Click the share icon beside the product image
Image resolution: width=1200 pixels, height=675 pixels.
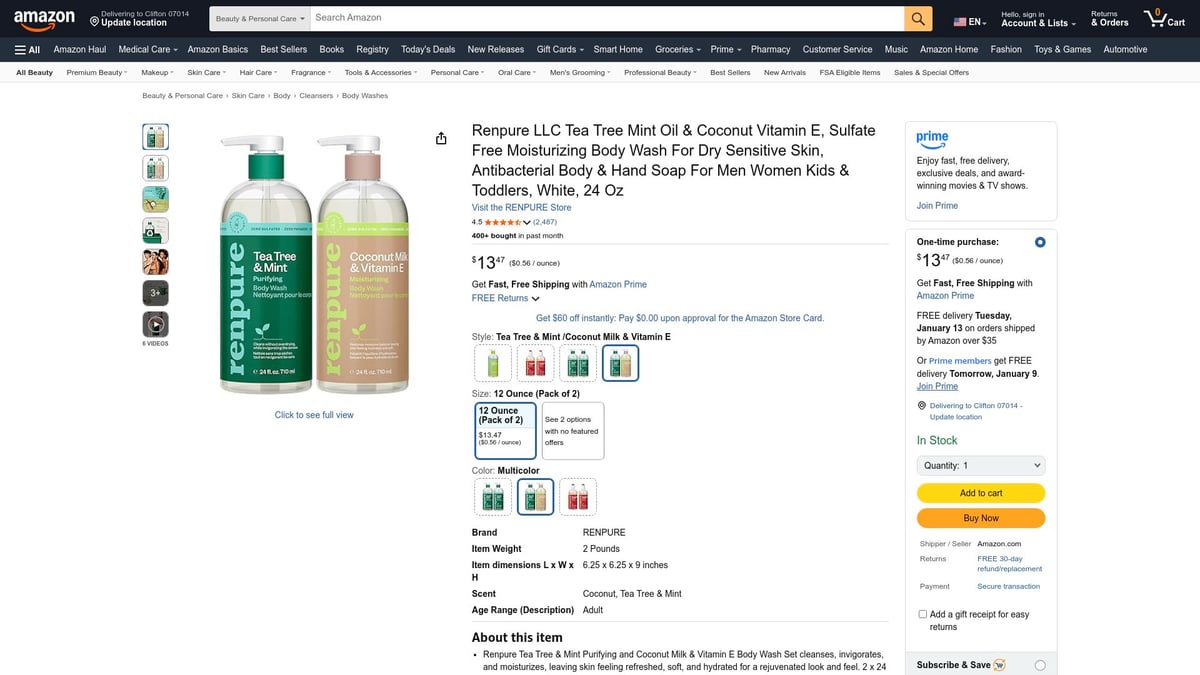click(441, 138)
